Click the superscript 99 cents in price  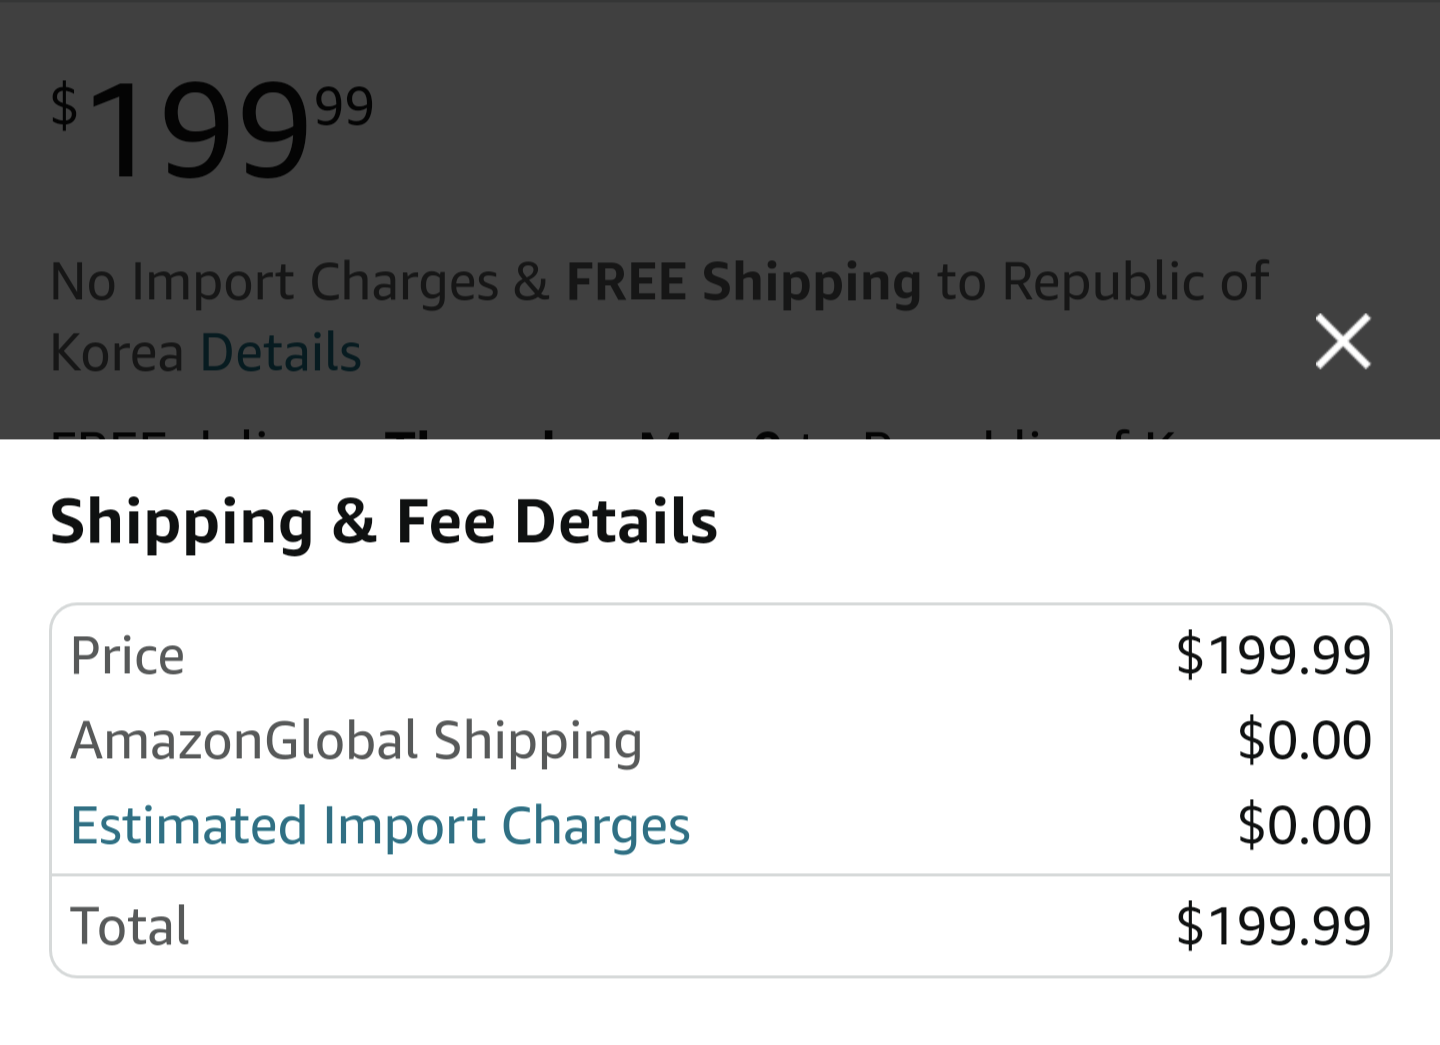tap(344, 106)
